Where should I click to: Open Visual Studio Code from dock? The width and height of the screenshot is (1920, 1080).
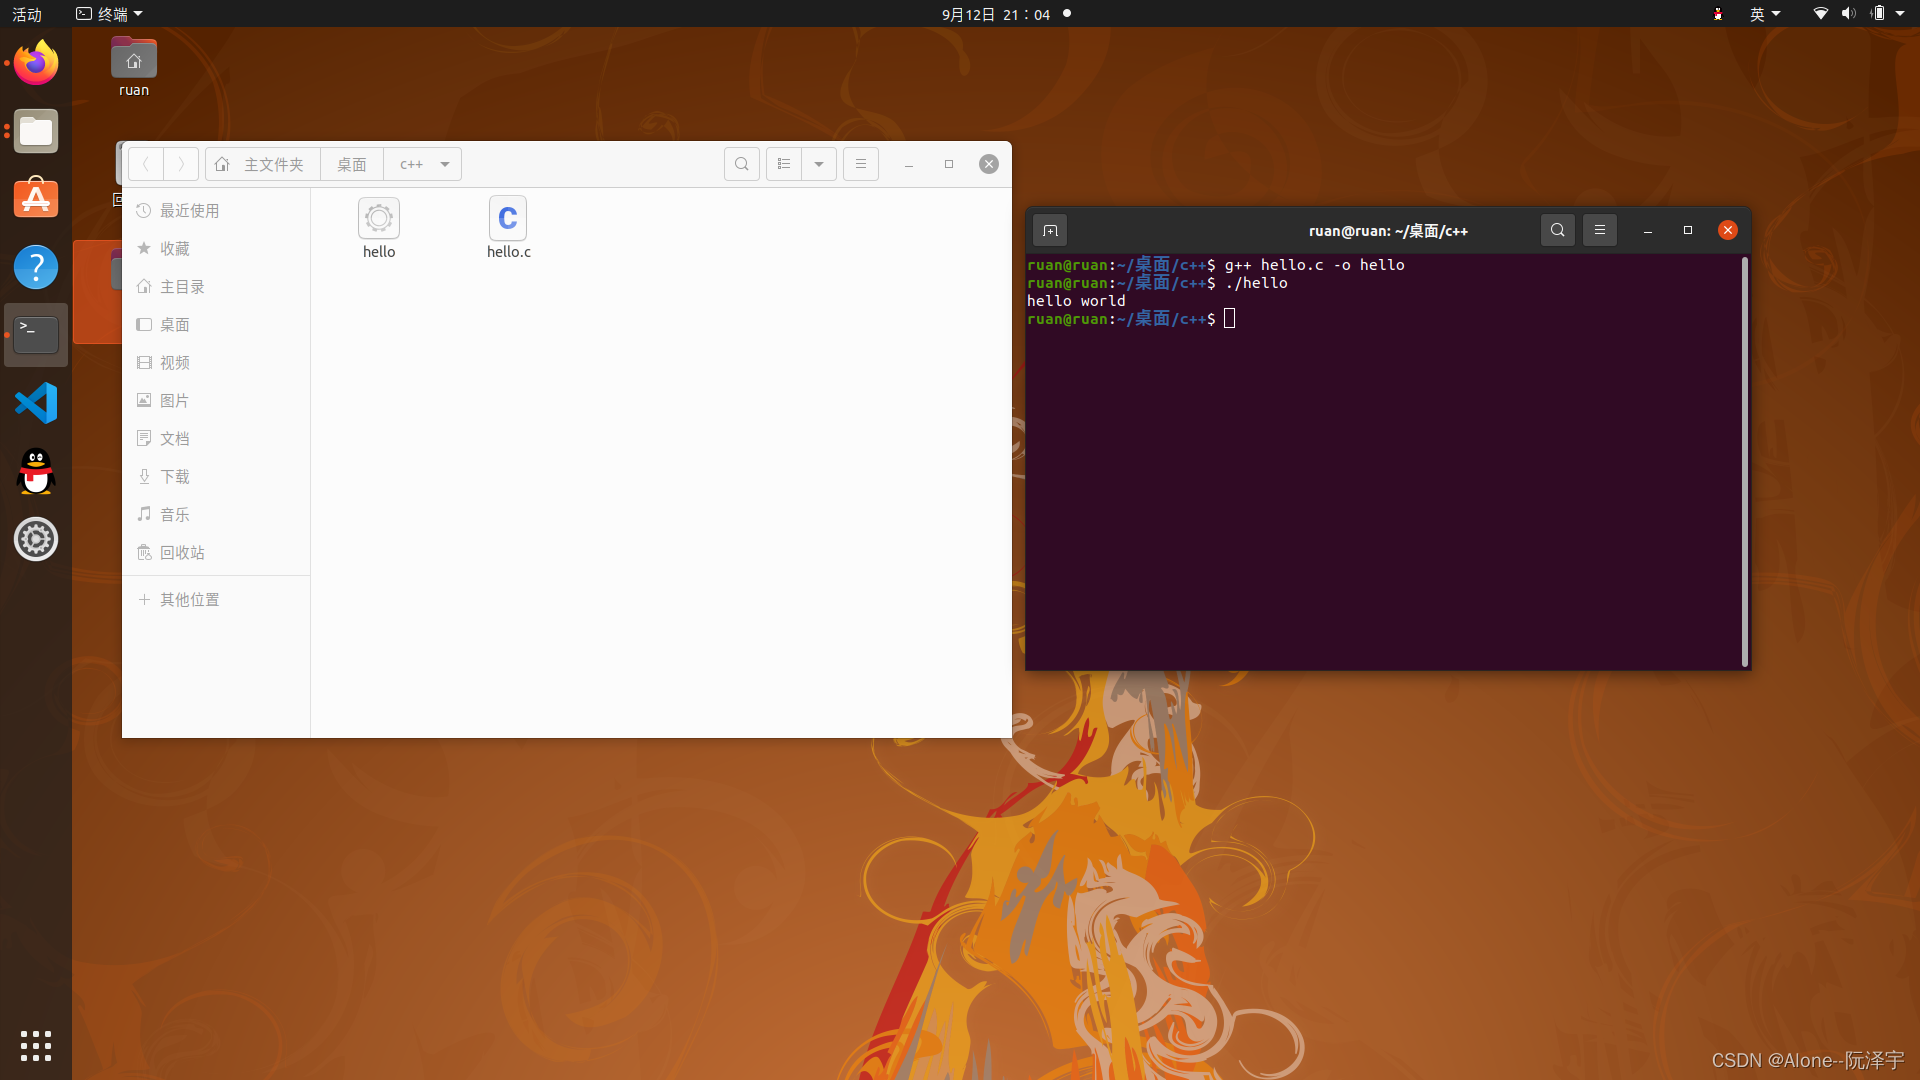pyautogui.click(x=36, y=403)
